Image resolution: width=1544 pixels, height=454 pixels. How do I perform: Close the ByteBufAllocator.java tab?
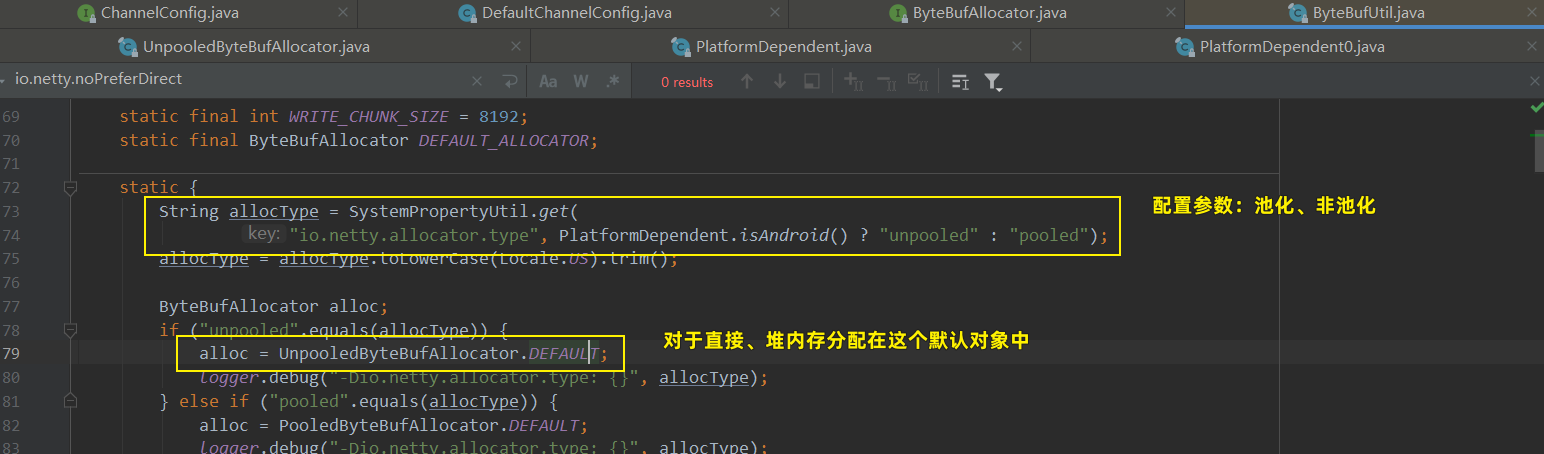pyautogui.click(x=1171, y=13)
